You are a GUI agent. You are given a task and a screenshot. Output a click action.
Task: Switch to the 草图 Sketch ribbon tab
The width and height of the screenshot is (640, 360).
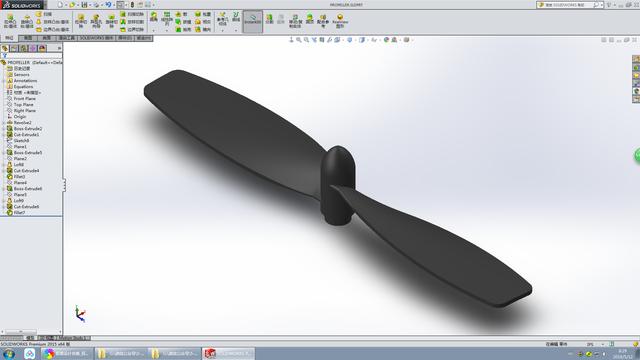coord(28,38)
